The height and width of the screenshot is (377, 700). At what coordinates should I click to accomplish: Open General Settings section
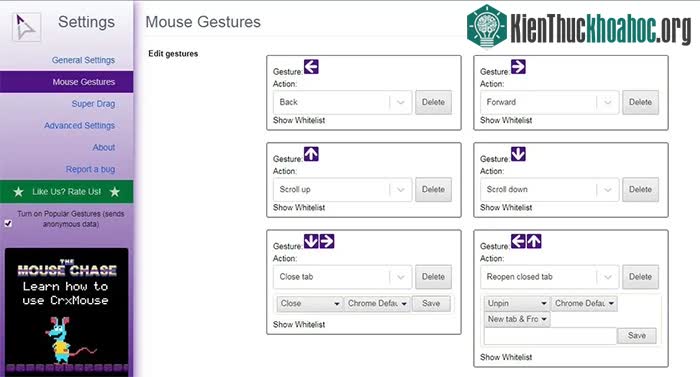(83, 60)
